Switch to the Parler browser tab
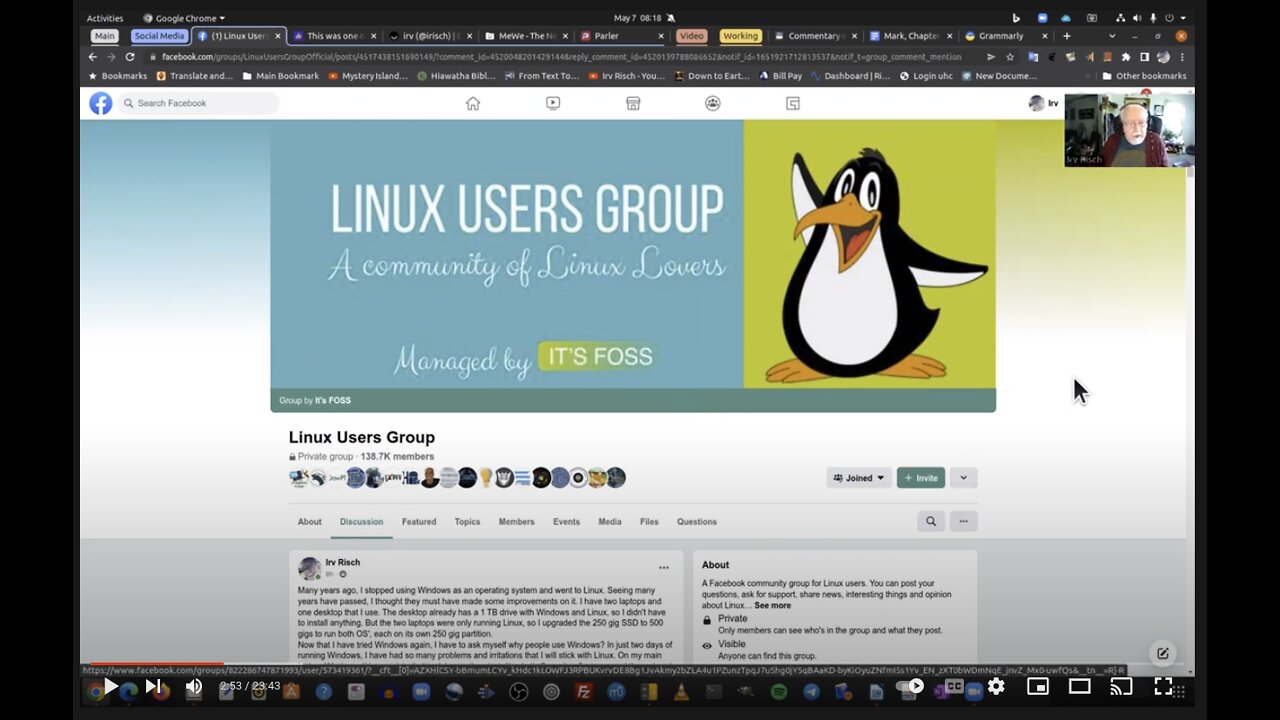 tap(620, 36)
